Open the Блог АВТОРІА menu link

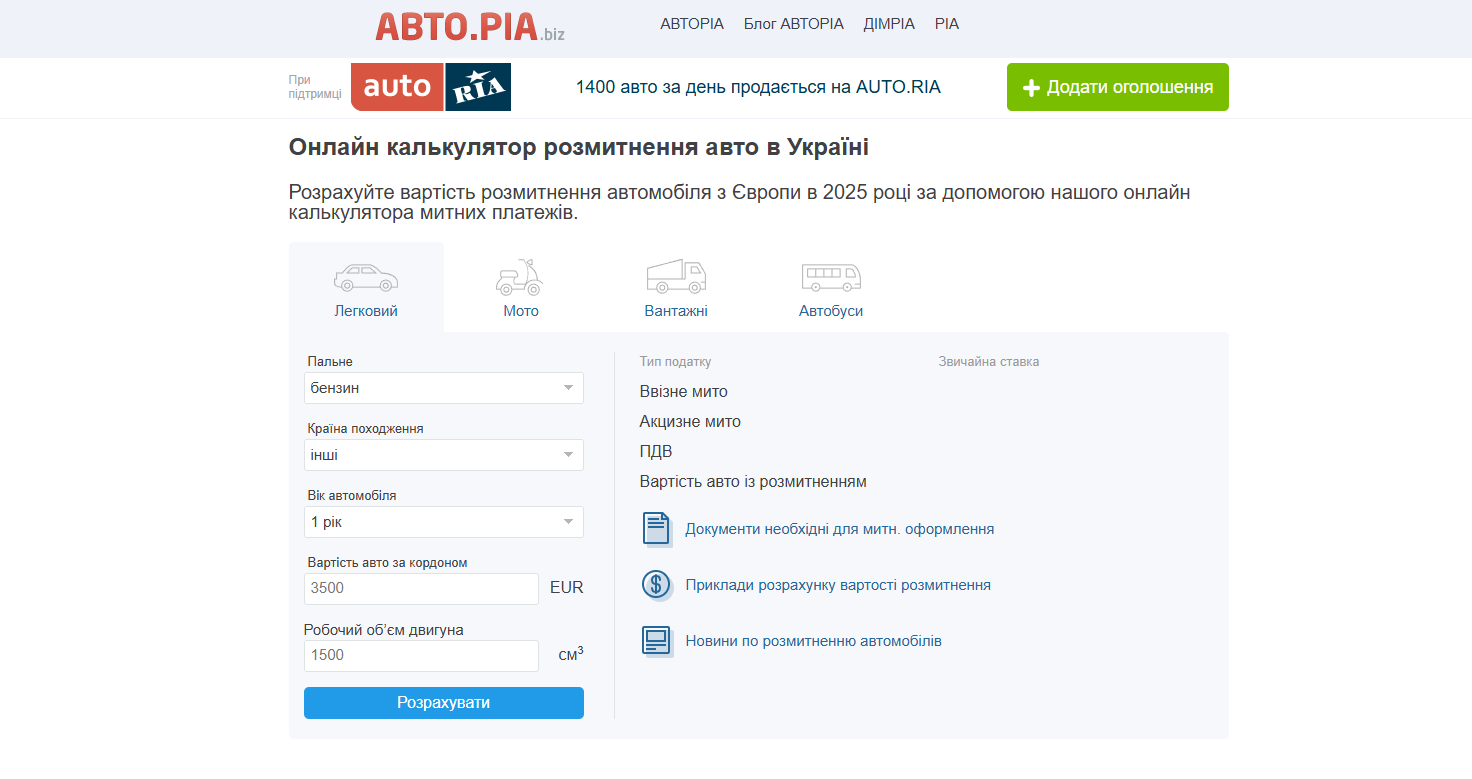pos(794,24)
